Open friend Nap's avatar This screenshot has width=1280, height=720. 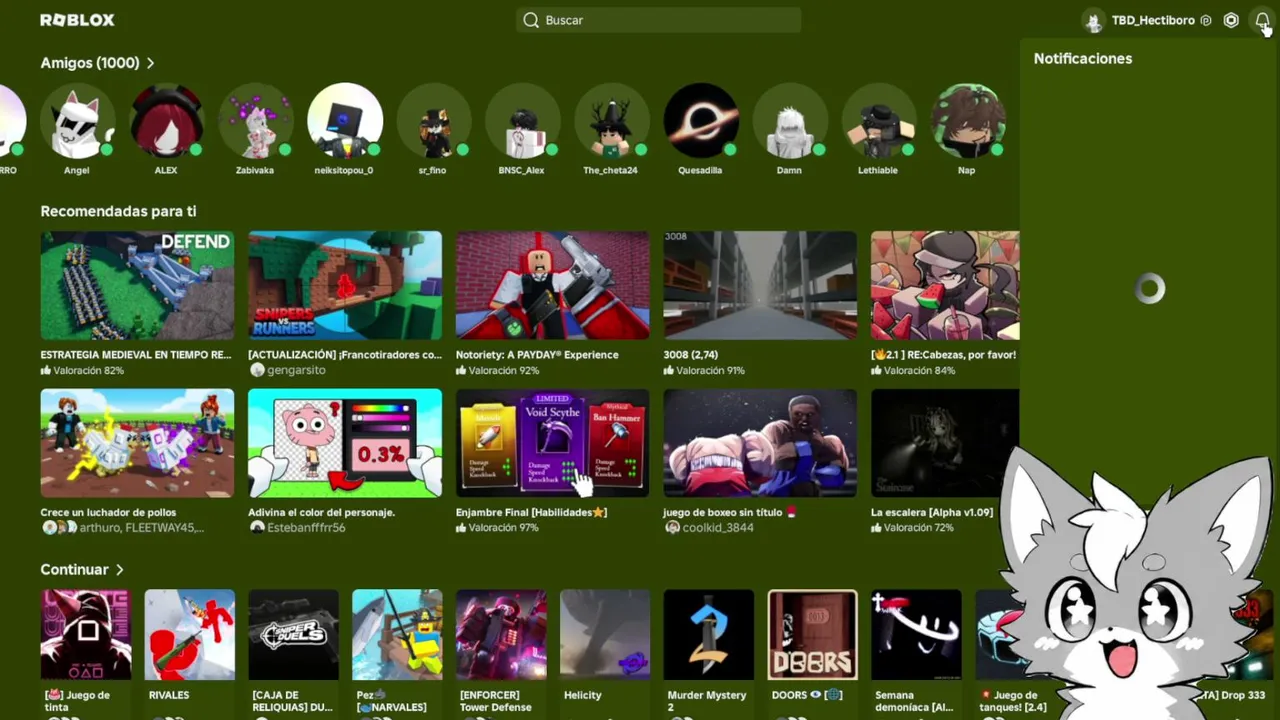(x=967, y=121)
